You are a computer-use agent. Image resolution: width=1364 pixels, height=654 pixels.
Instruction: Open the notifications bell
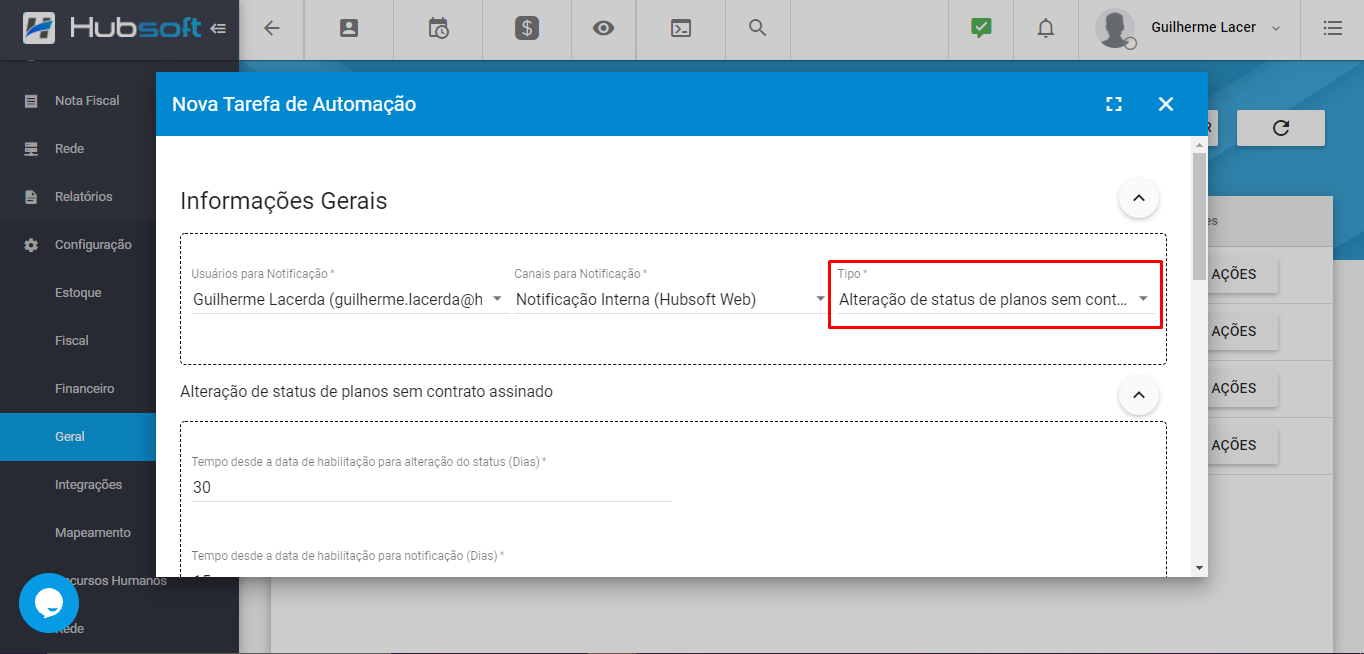1045,28
